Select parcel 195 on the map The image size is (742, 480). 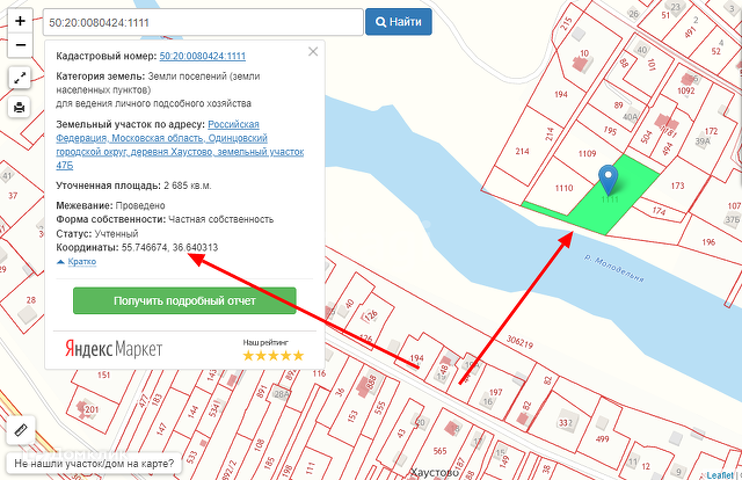pos(610,130)
